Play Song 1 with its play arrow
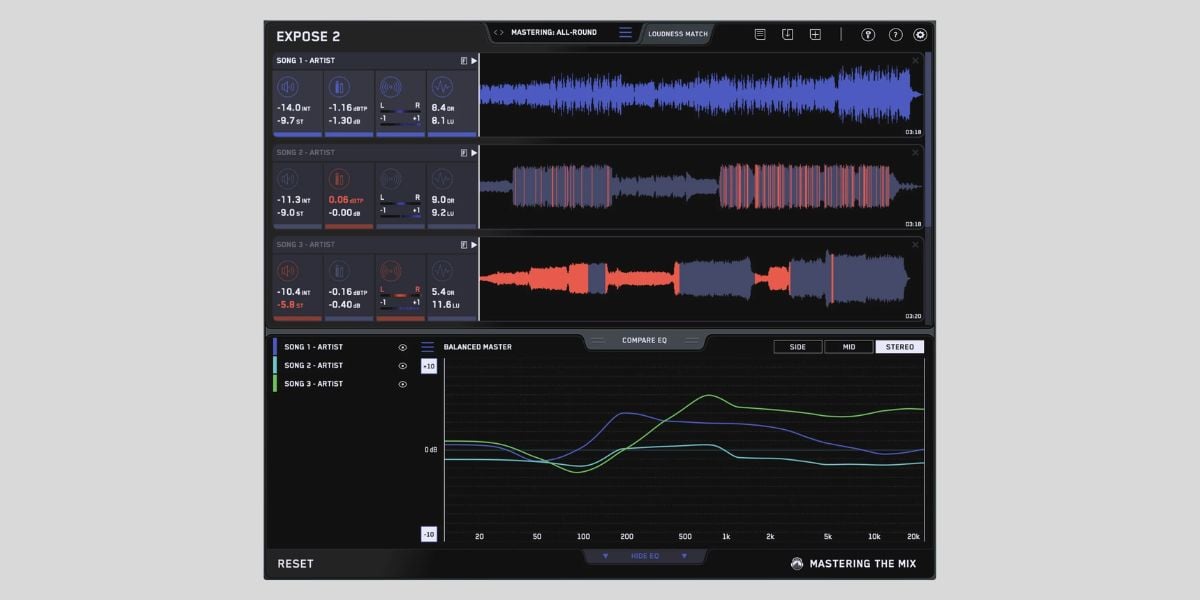Screen dimensions: 1200x600 coord(474,61)
